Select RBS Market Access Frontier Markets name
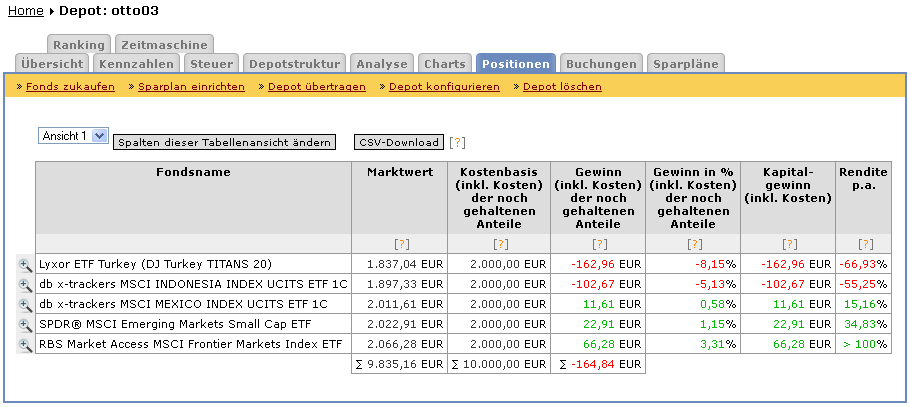 [x=190, y=344]
